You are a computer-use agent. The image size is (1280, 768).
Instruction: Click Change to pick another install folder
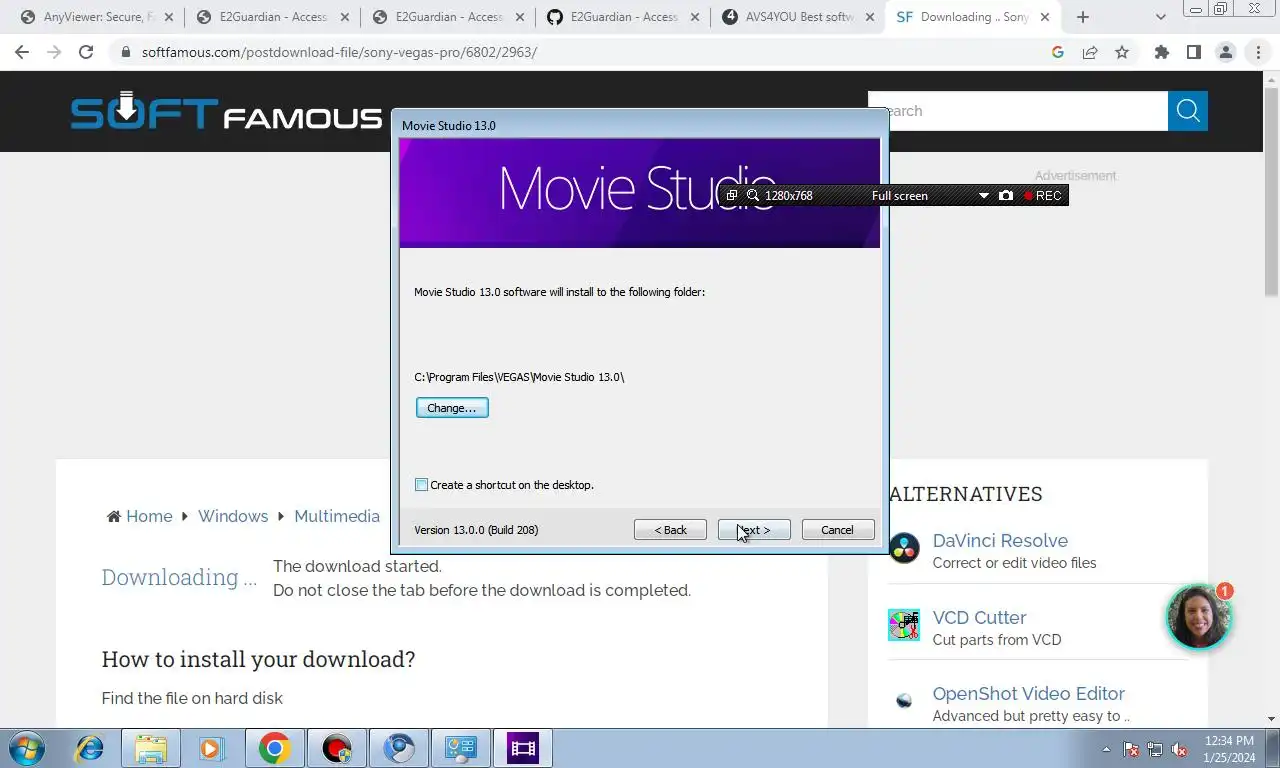[452, 408]
